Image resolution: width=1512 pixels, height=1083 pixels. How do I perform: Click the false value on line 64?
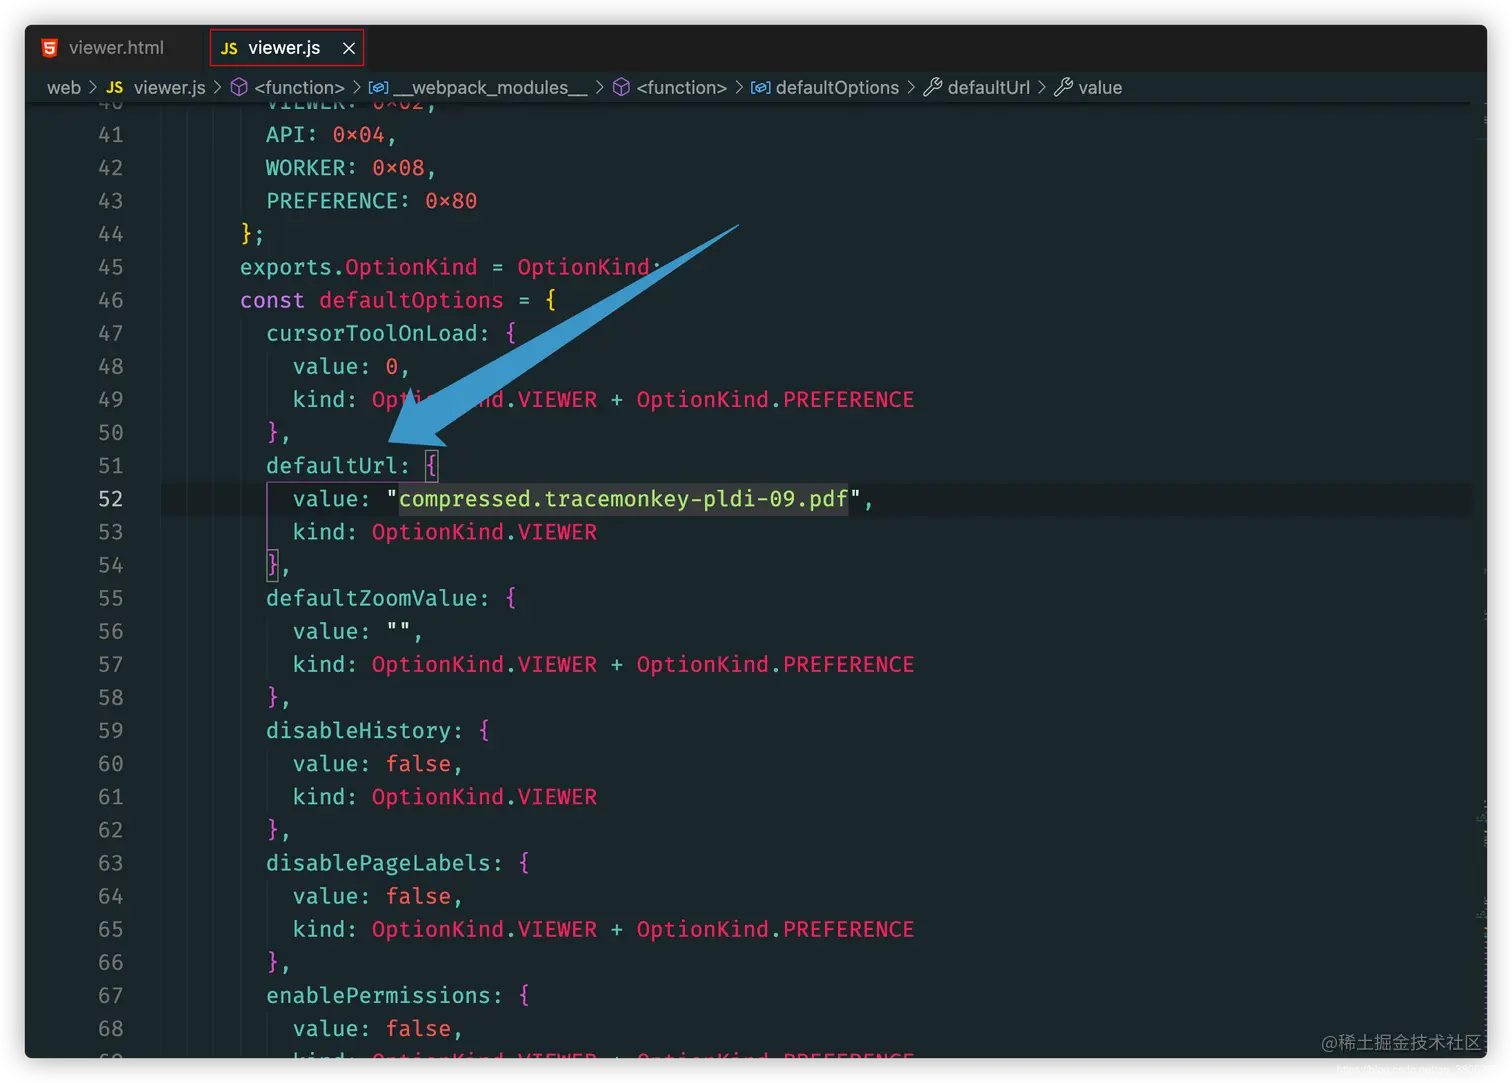pos(418,897)
